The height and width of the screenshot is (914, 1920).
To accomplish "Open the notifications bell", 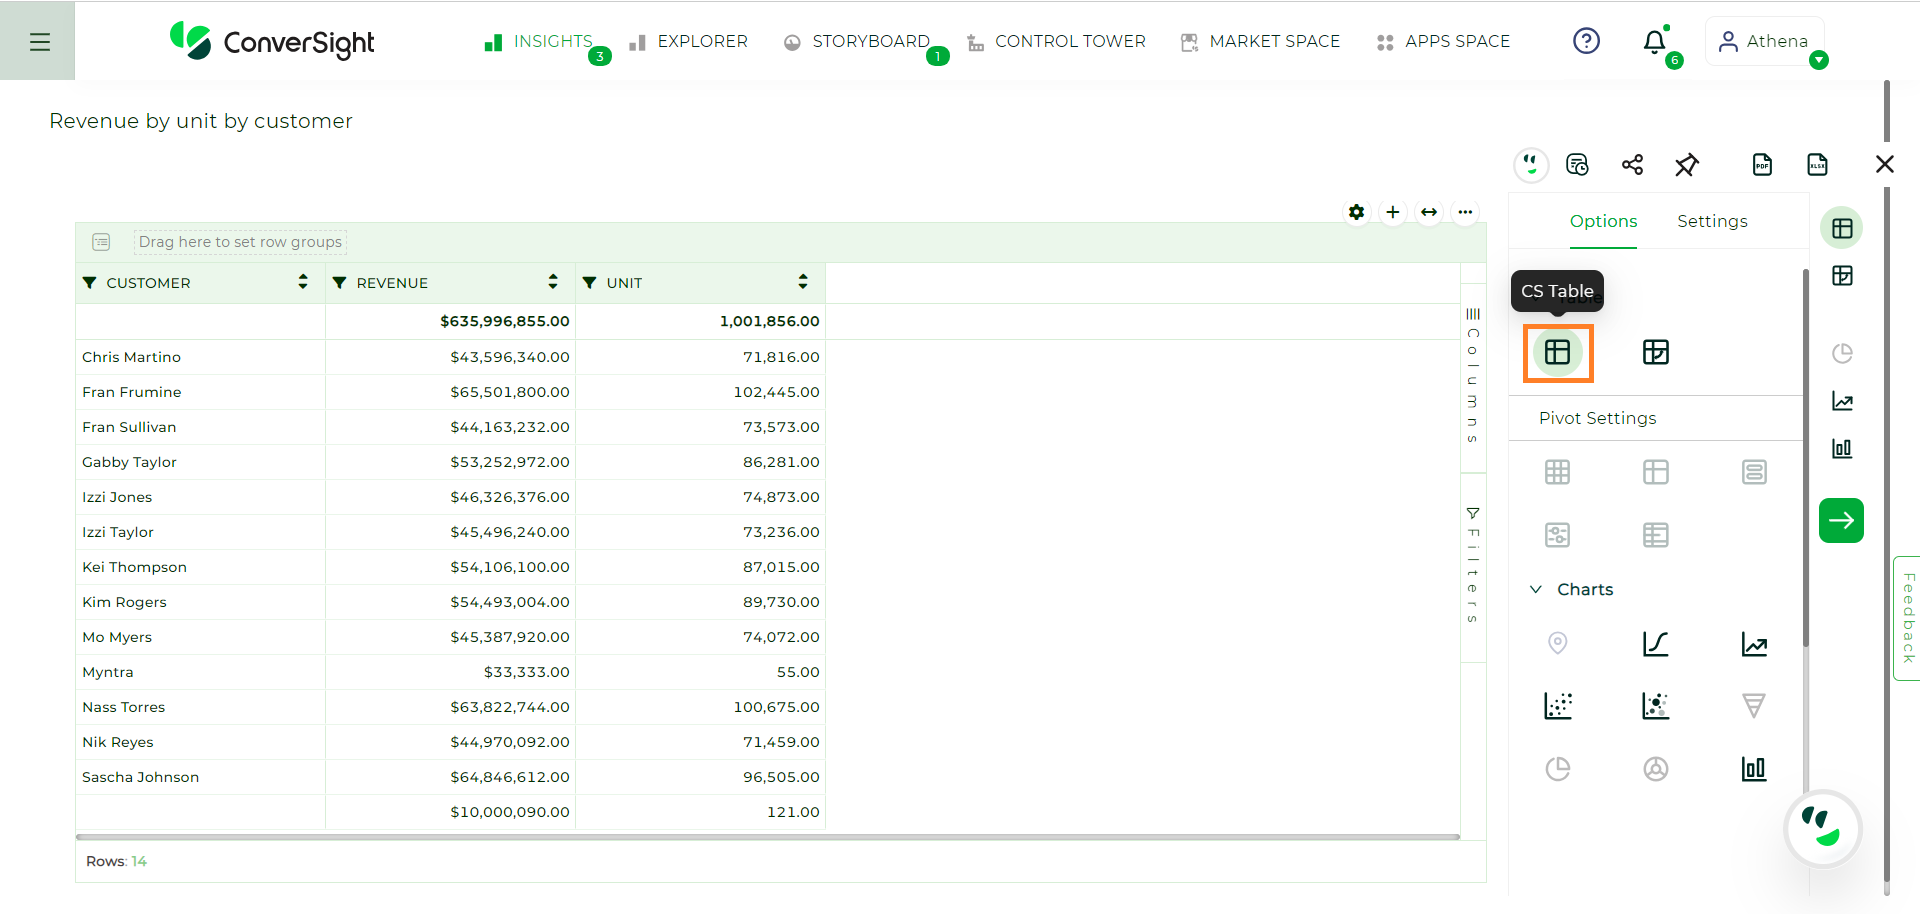I will pyautogui.click(x=1655, y=42).
